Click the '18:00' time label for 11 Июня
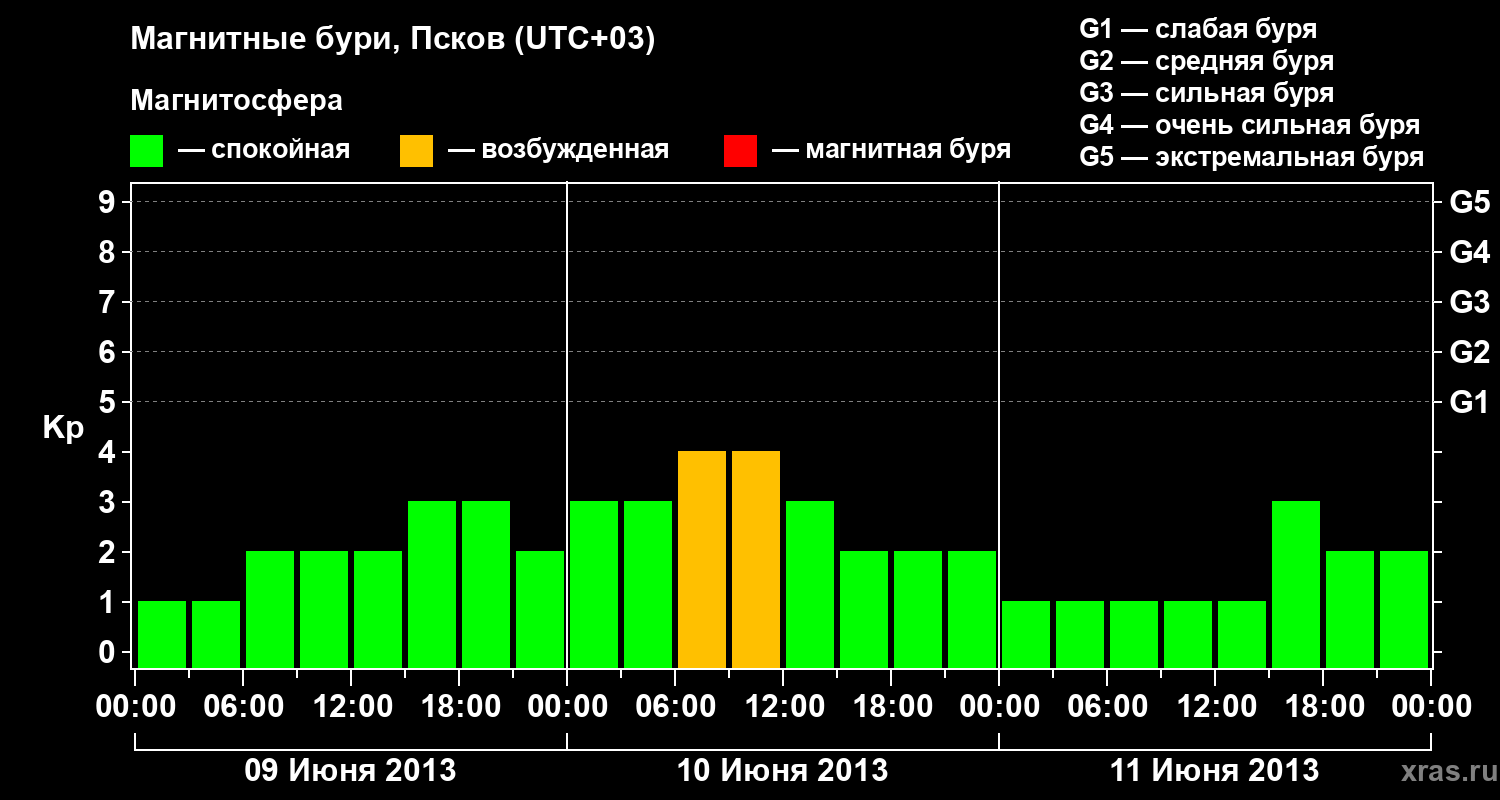The image size is (1500, 800). 1323,707
